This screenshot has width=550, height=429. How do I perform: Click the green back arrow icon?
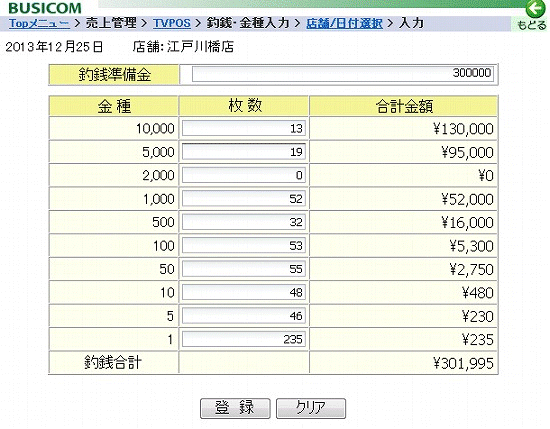[x=536, y=8]
